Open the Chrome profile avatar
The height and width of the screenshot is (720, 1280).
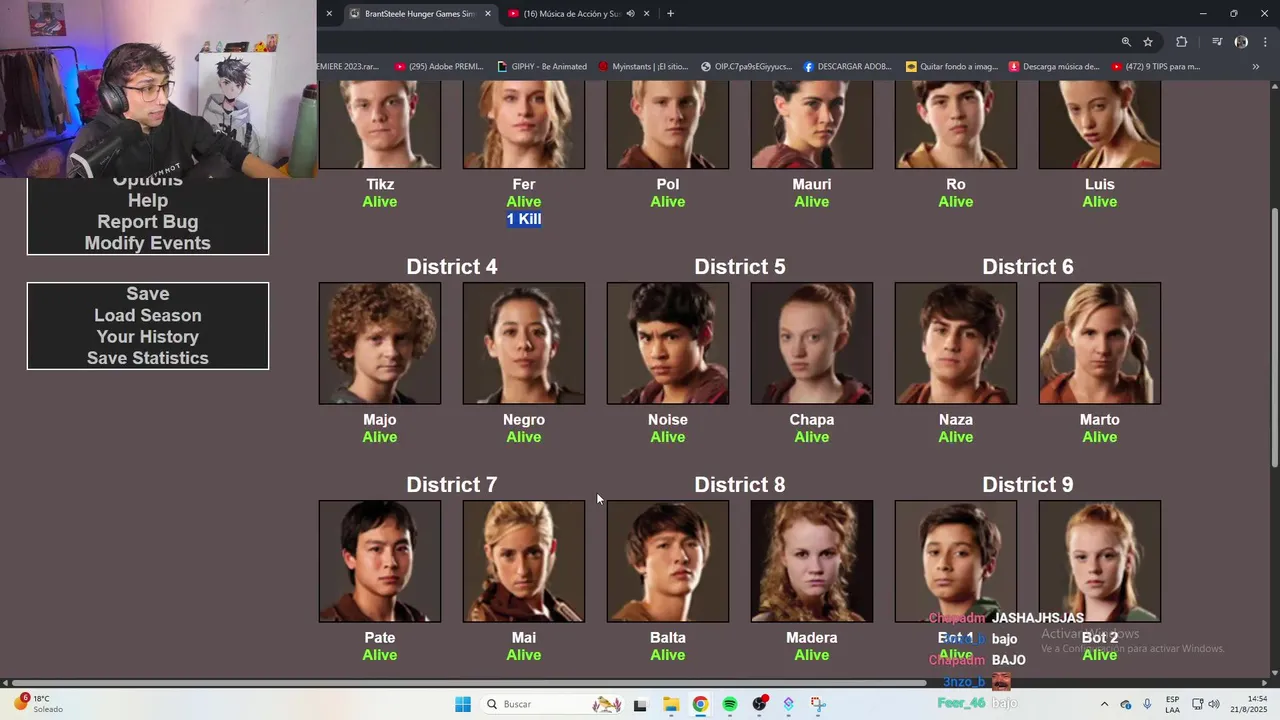point(1241,42)
